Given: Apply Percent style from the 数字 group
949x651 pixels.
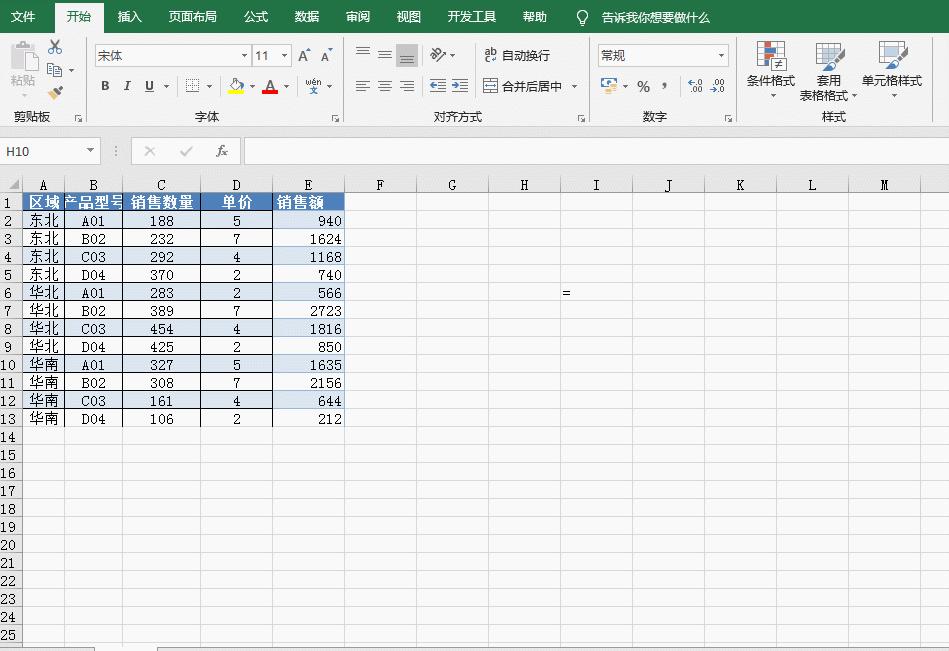Looking at the screenshot, I should pos(643,86).
